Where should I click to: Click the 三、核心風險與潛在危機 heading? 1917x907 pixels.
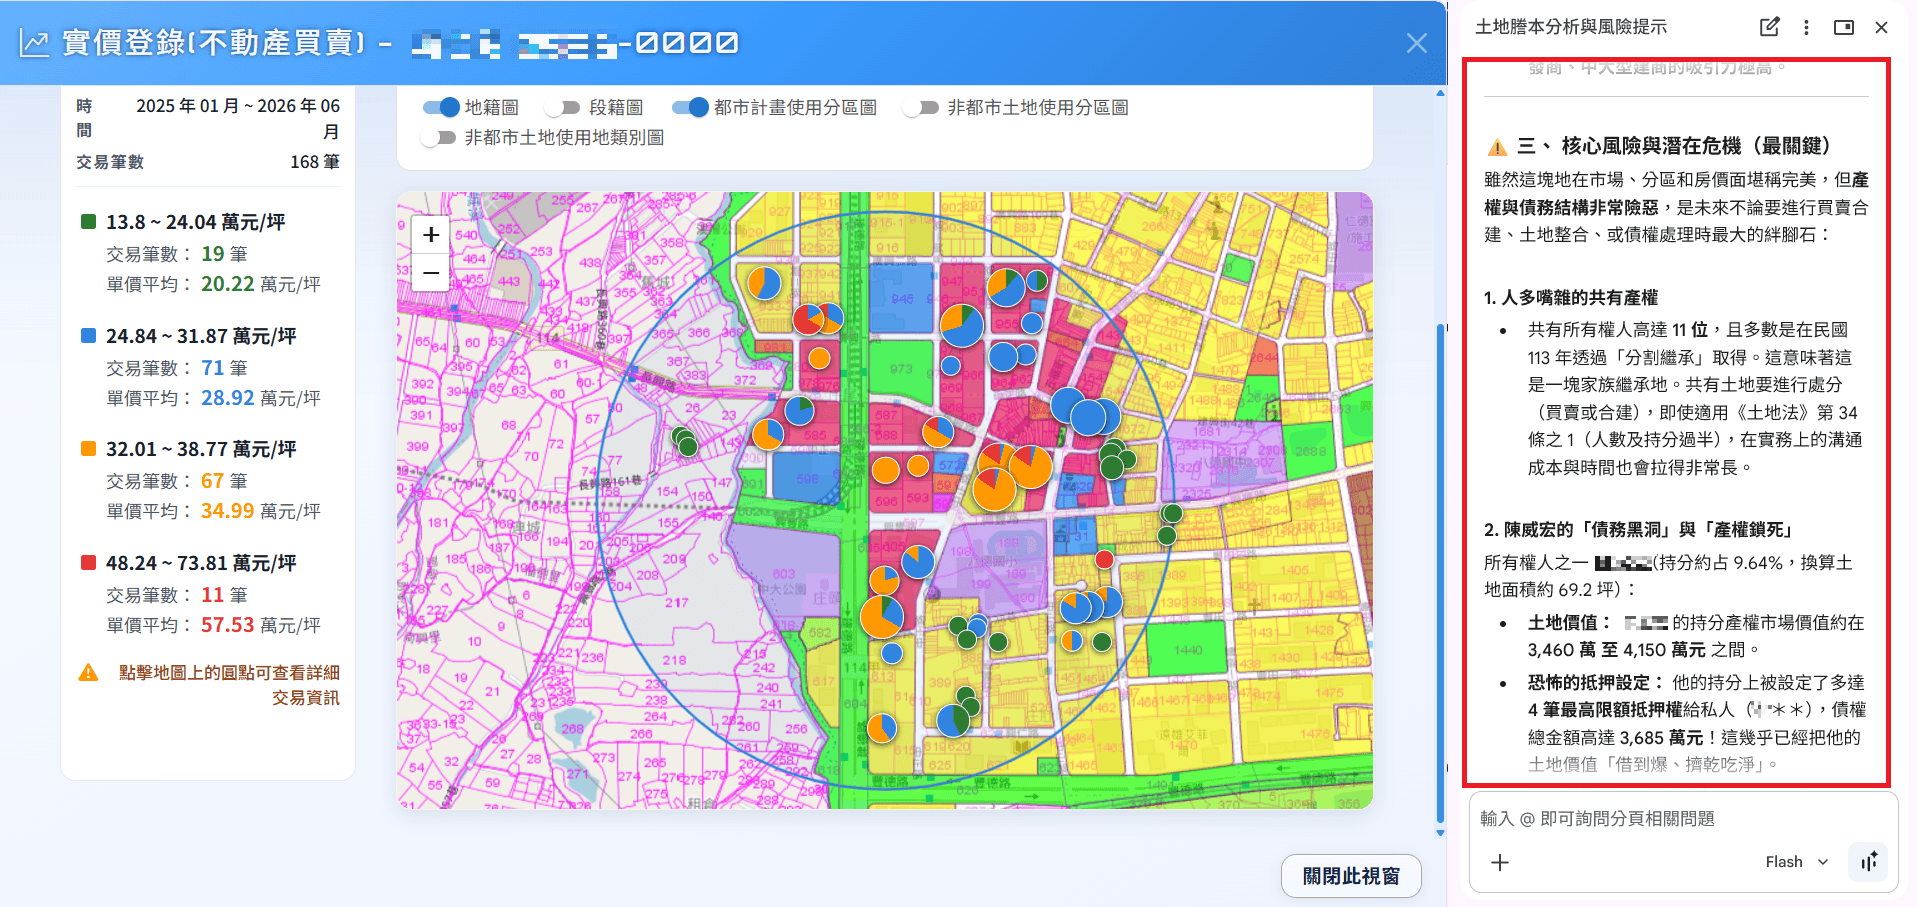point(1675,146)
